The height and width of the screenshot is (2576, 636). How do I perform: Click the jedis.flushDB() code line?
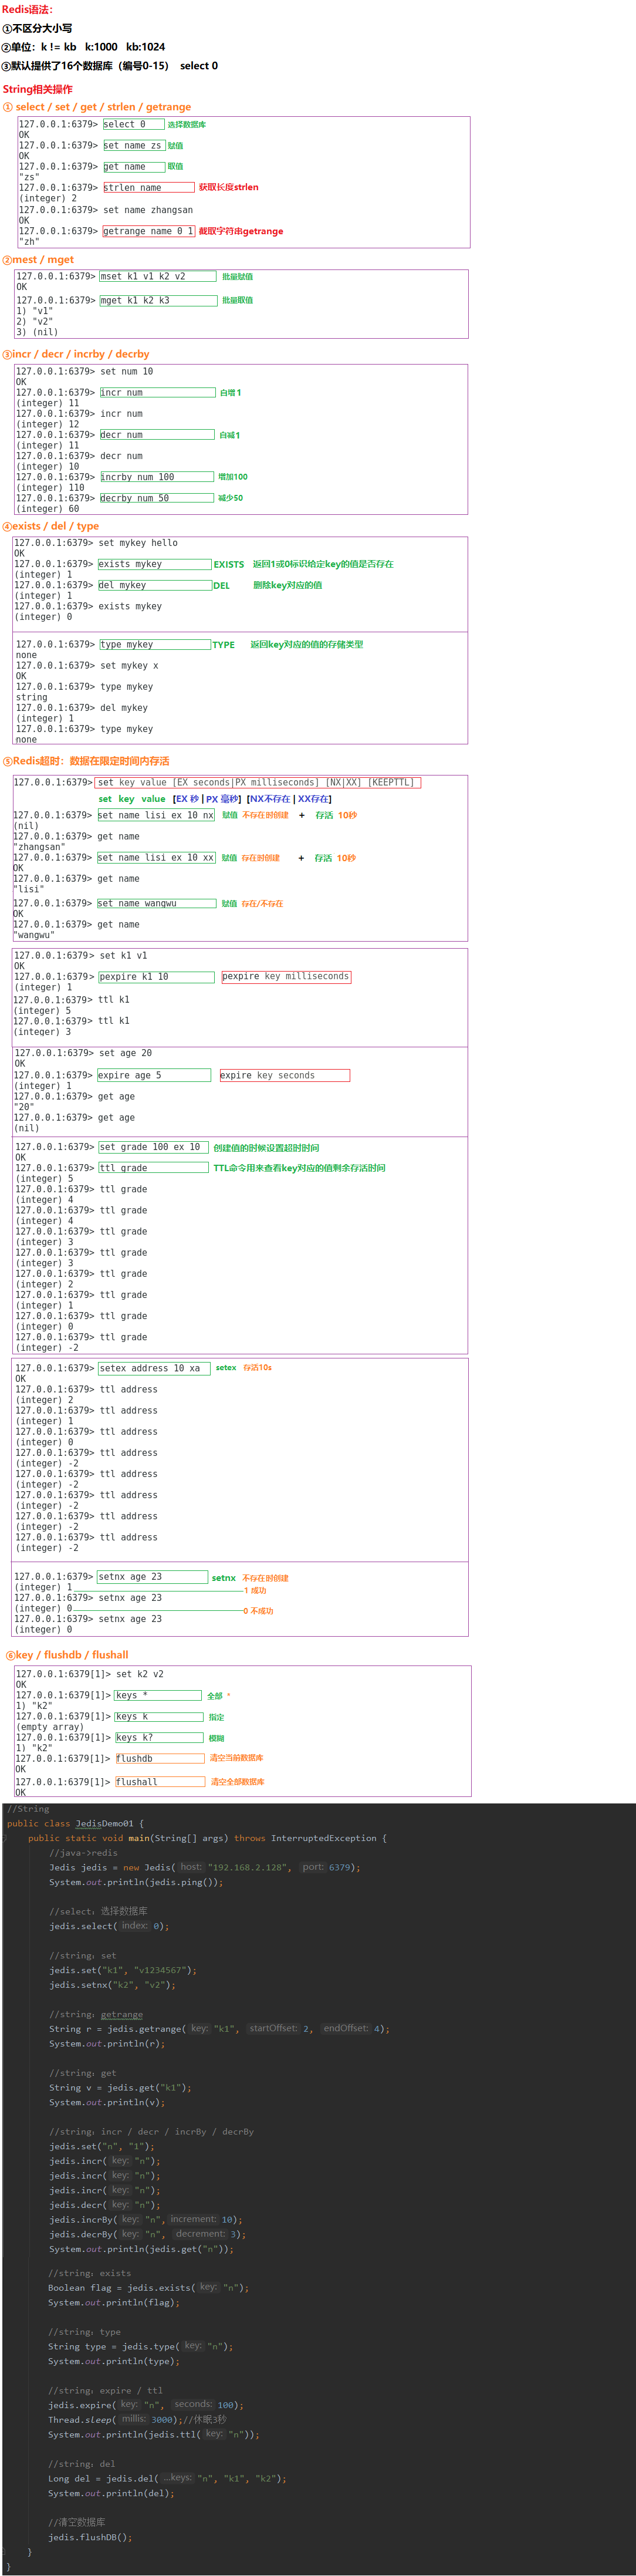pyautogui.click(x=90, y=2537)
